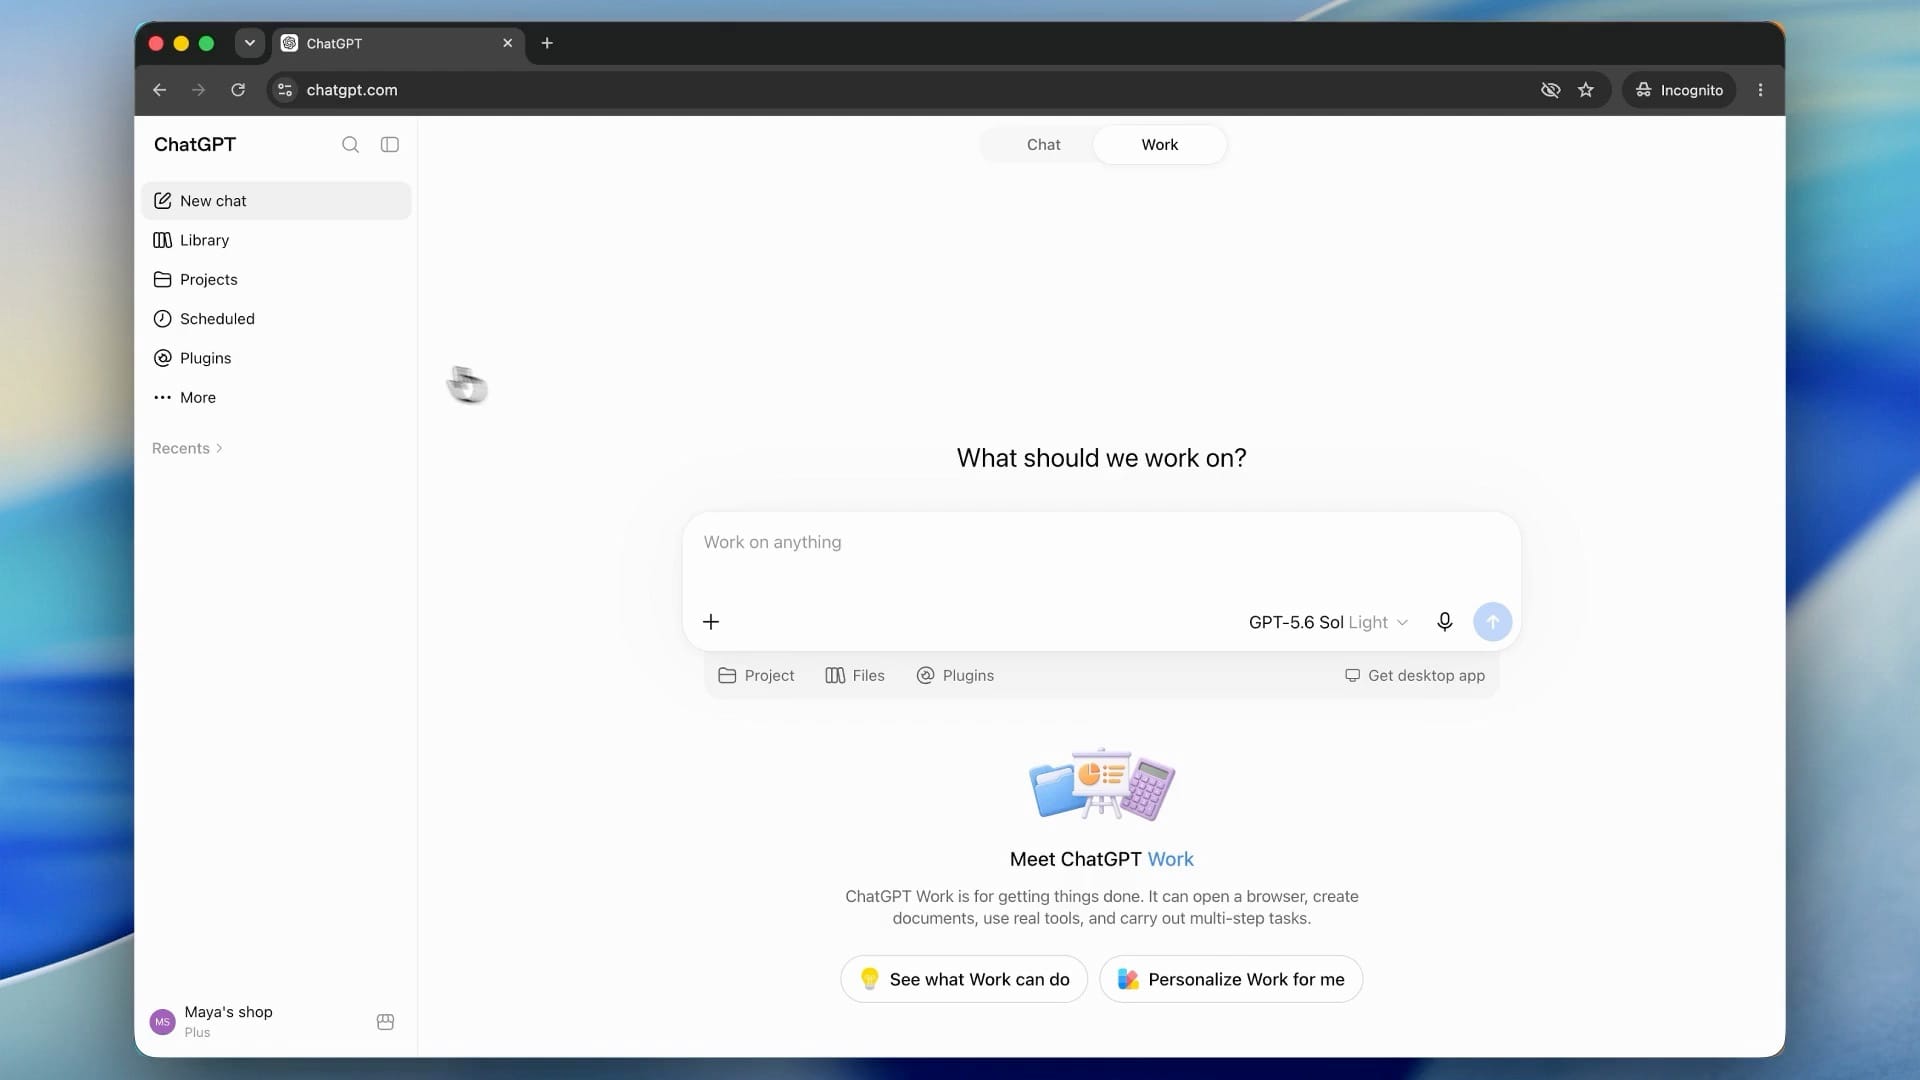
Task: Click the forward navigation arrow
Action: [x=199, y=90]
